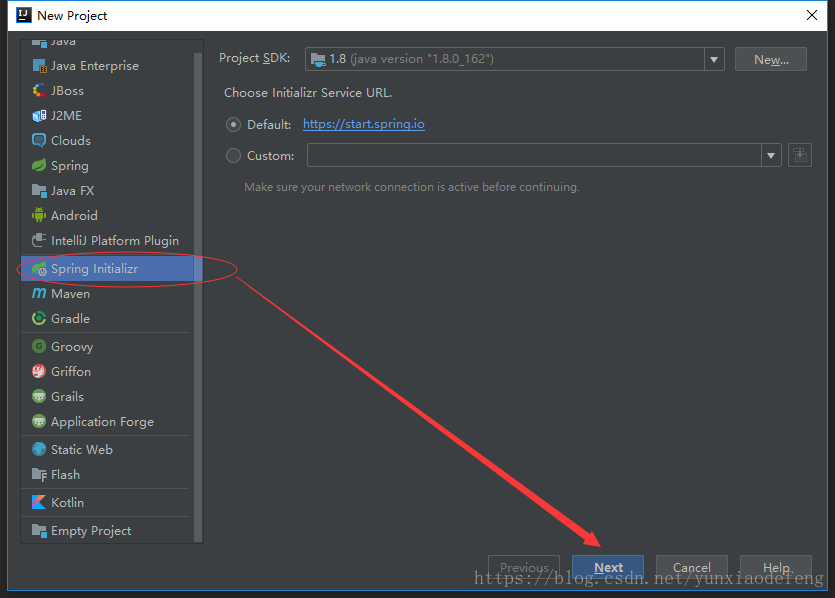Image resolution: width=835 pixels, height=598 pixels.
Task: Select Groovy in project list
Action: tap(107, 347)
